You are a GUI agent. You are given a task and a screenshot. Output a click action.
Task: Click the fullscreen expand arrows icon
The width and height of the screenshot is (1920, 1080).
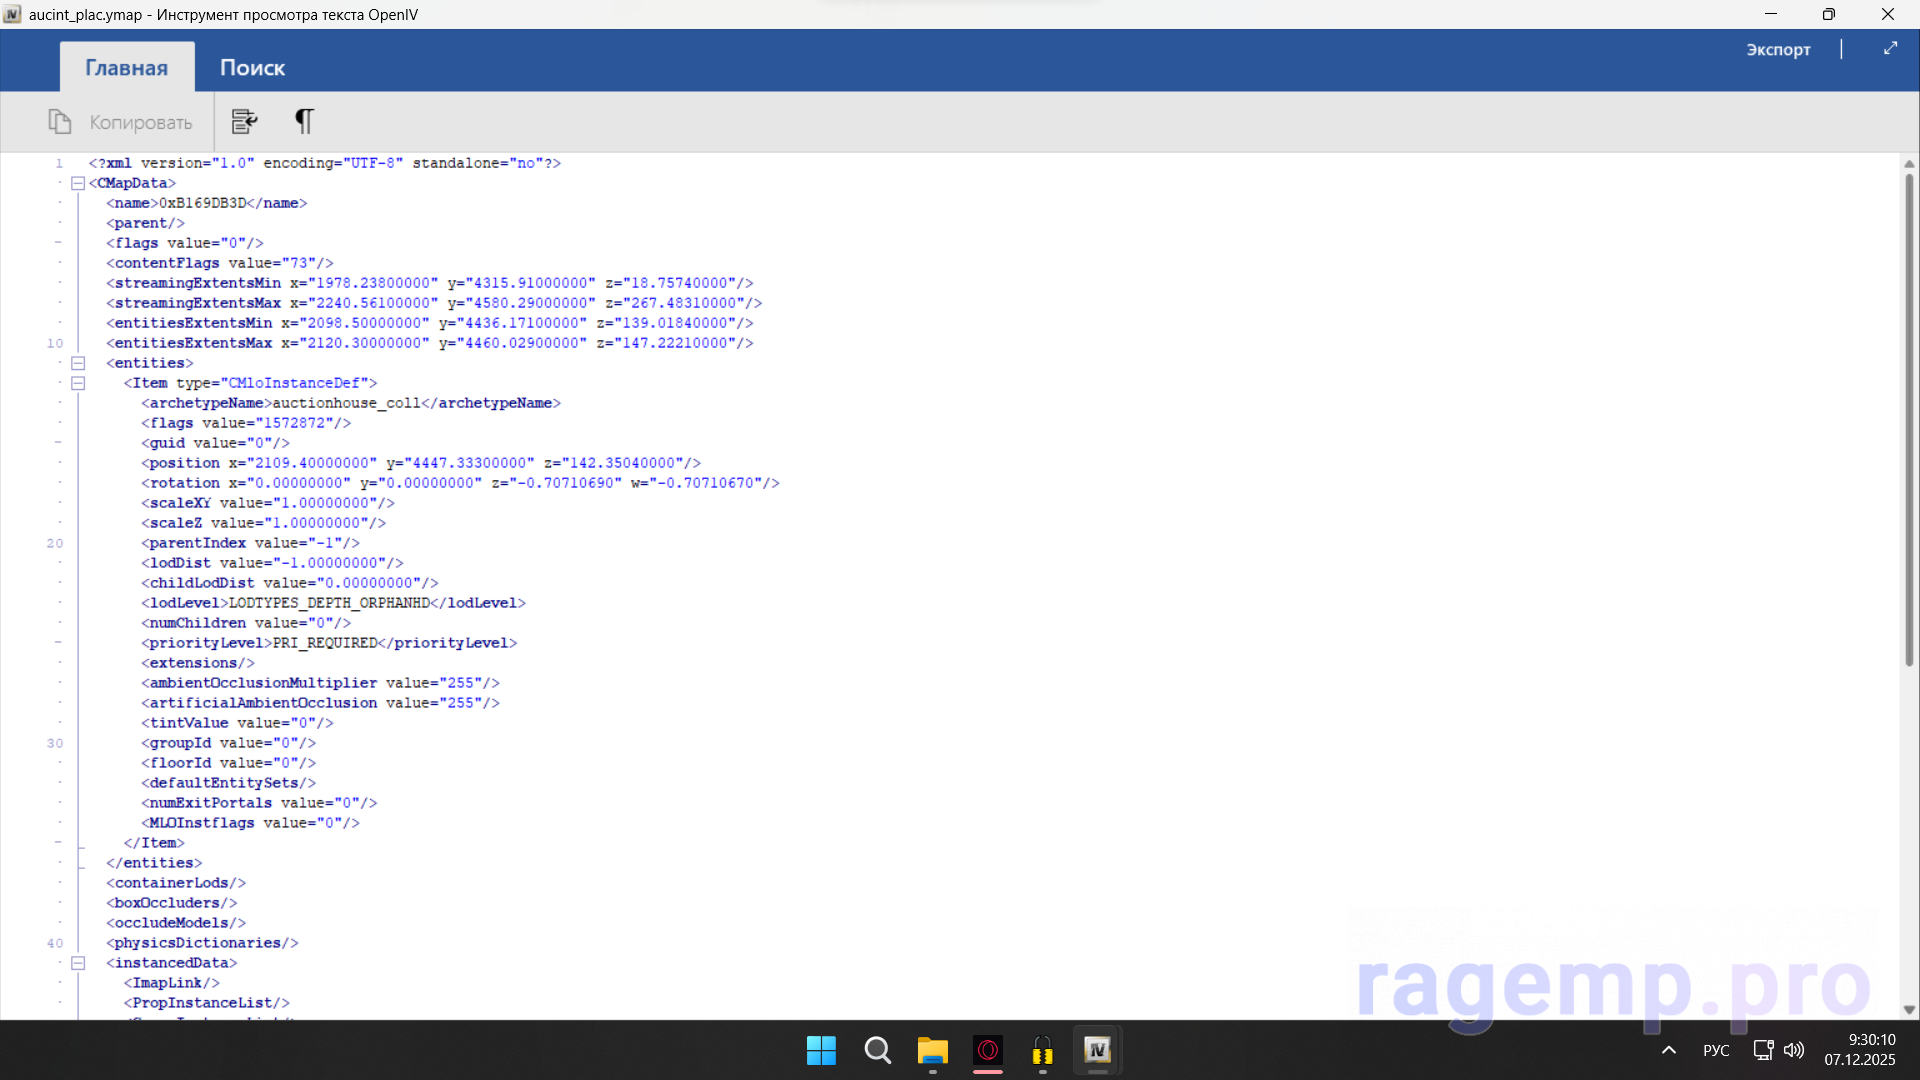[1890, 48]
